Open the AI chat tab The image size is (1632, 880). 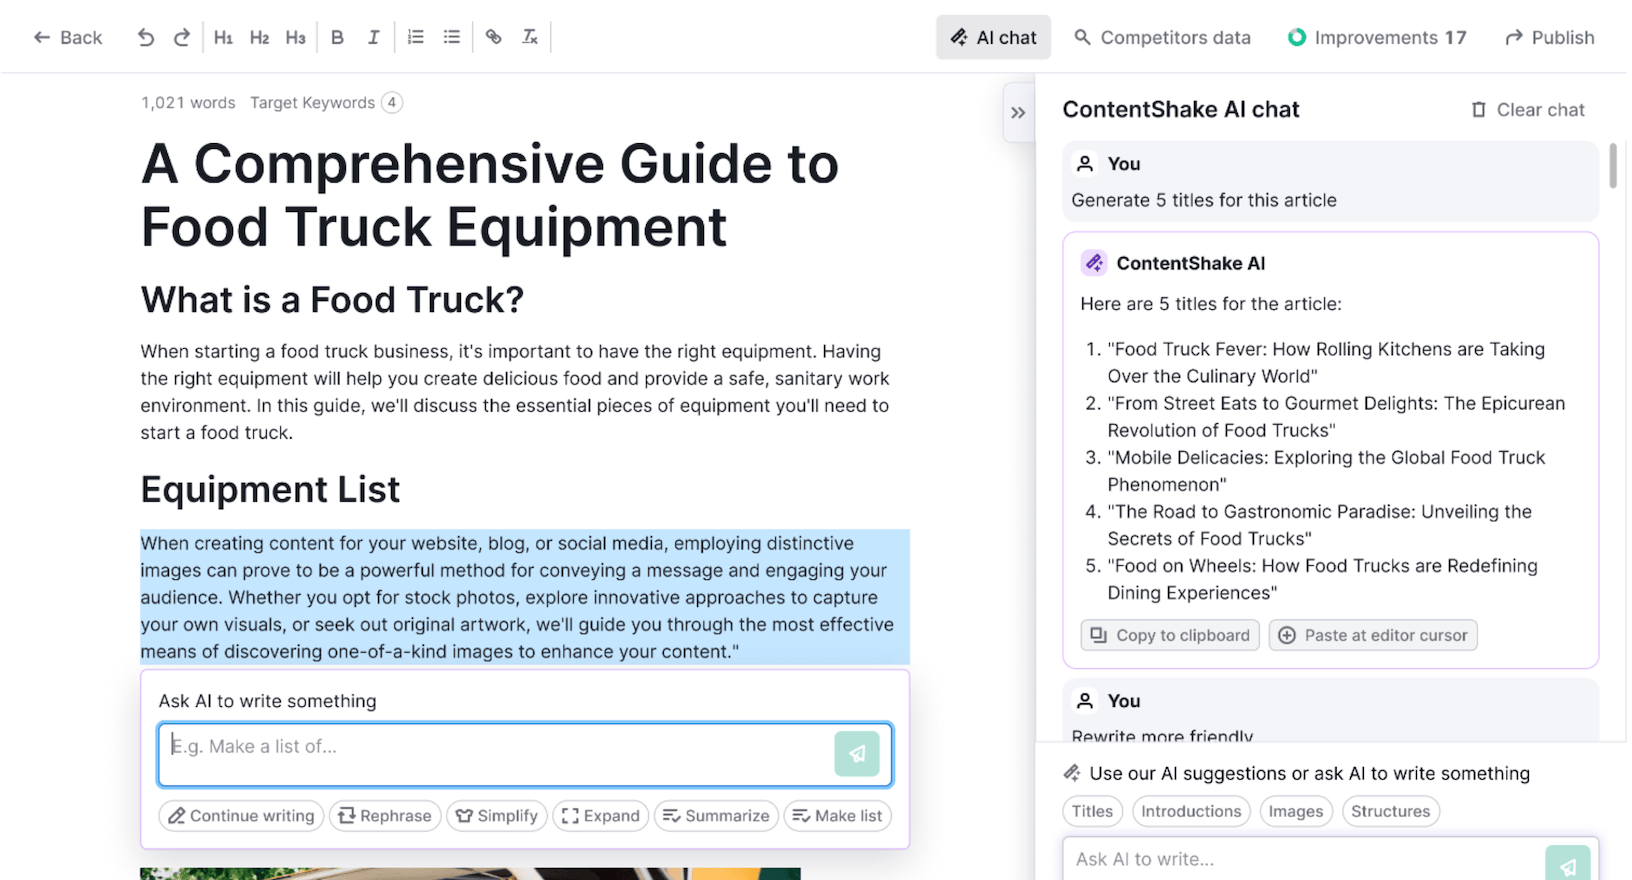point(993,37)
